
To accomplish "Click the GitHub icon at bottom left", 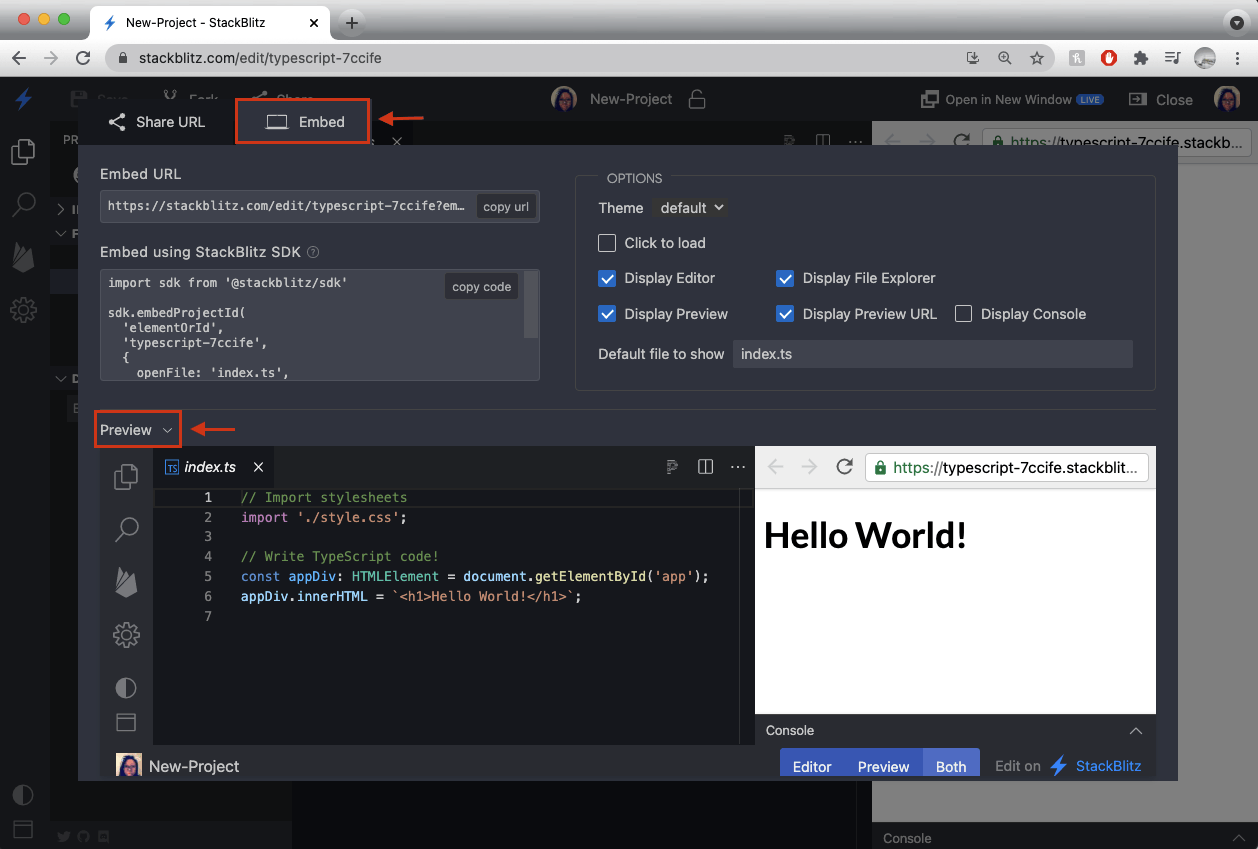I will coord(84,837).
